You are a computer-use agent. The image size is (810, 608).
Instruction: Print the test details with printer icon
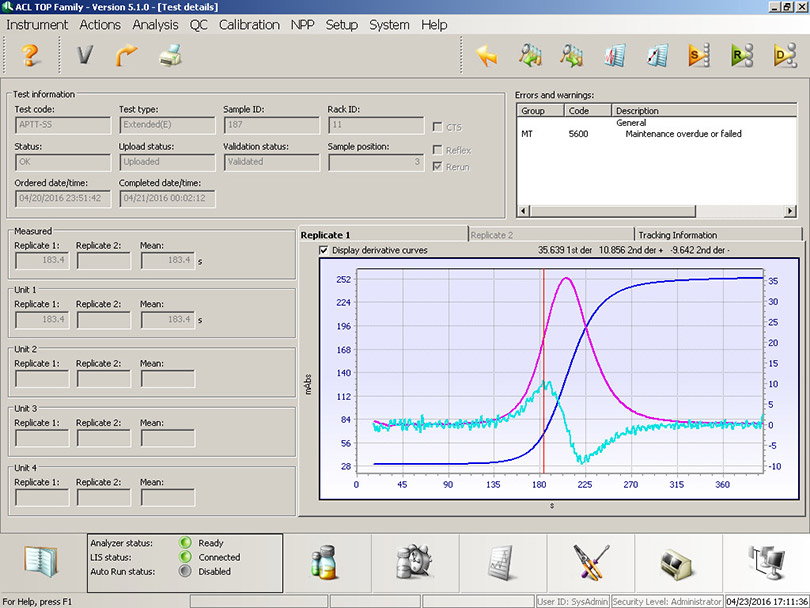click(170, 55)
